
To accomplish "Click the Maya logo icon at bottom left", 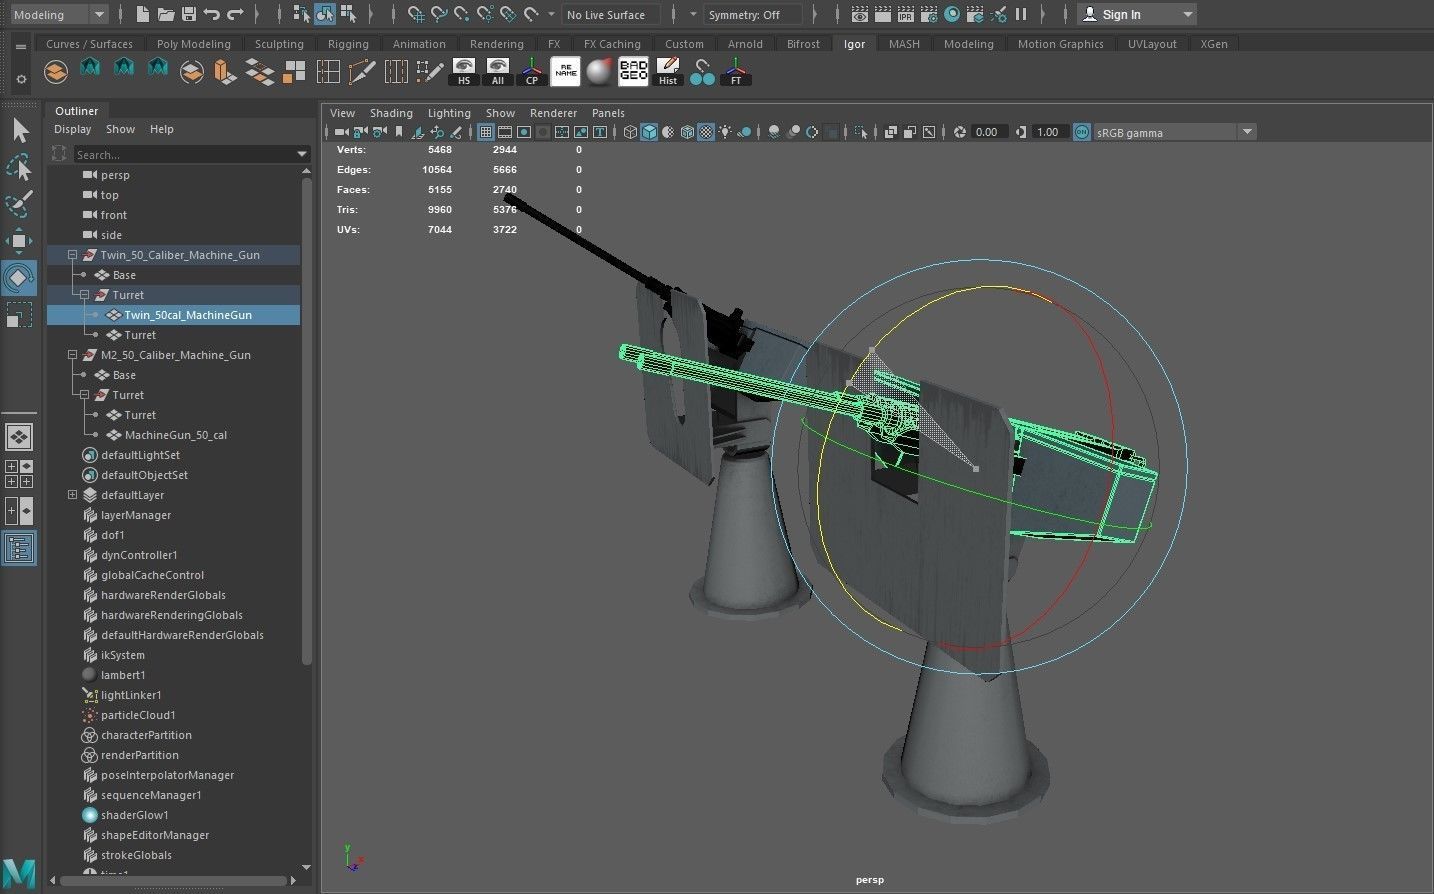I will click(x=20, y=873).
